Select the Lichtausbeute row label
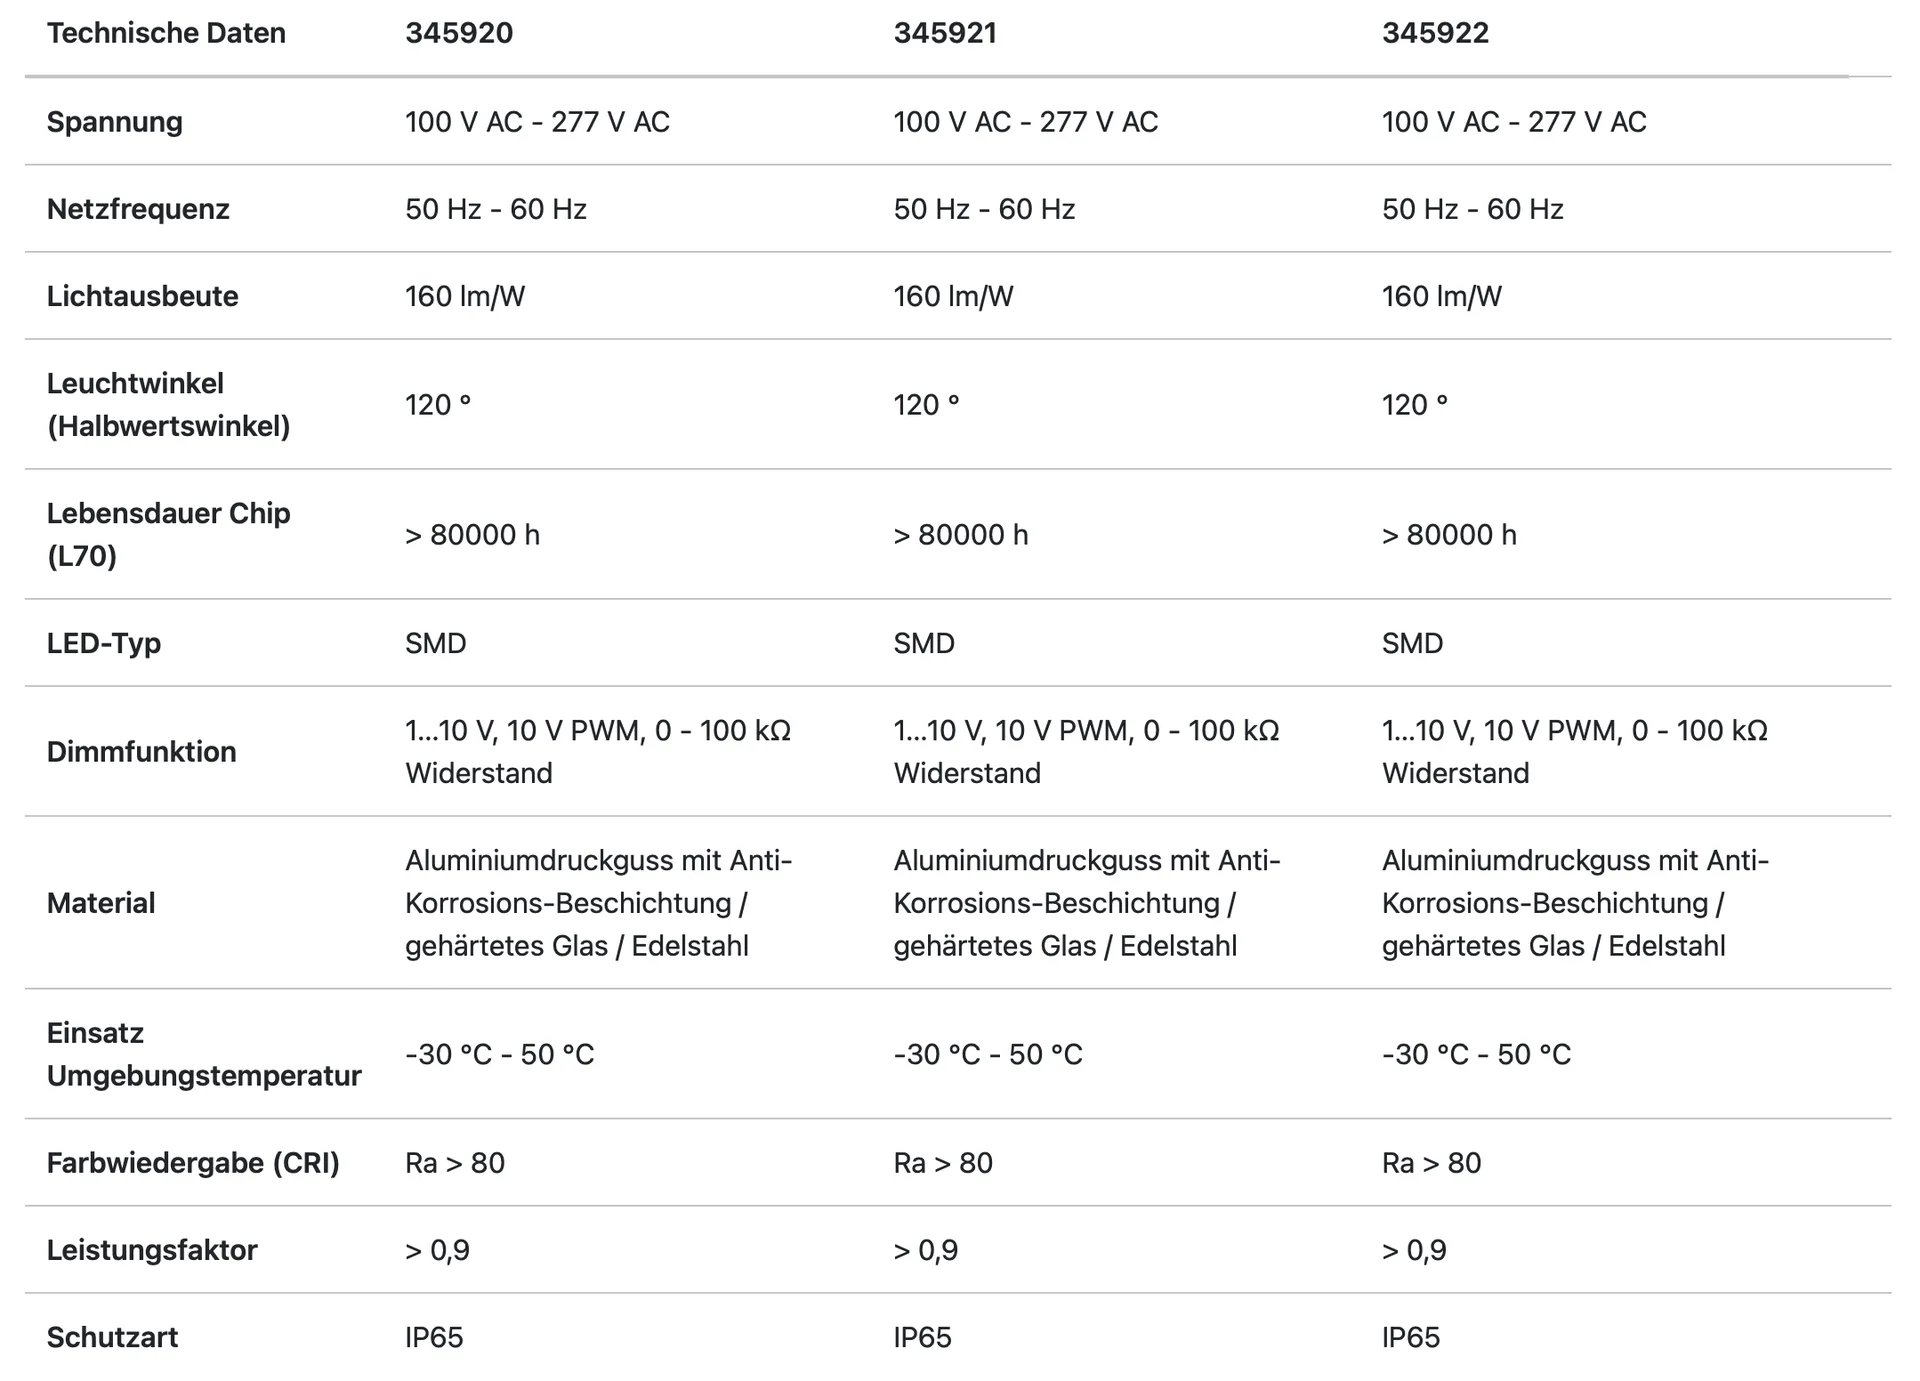1920x1381 pixels. coord(143,296)
